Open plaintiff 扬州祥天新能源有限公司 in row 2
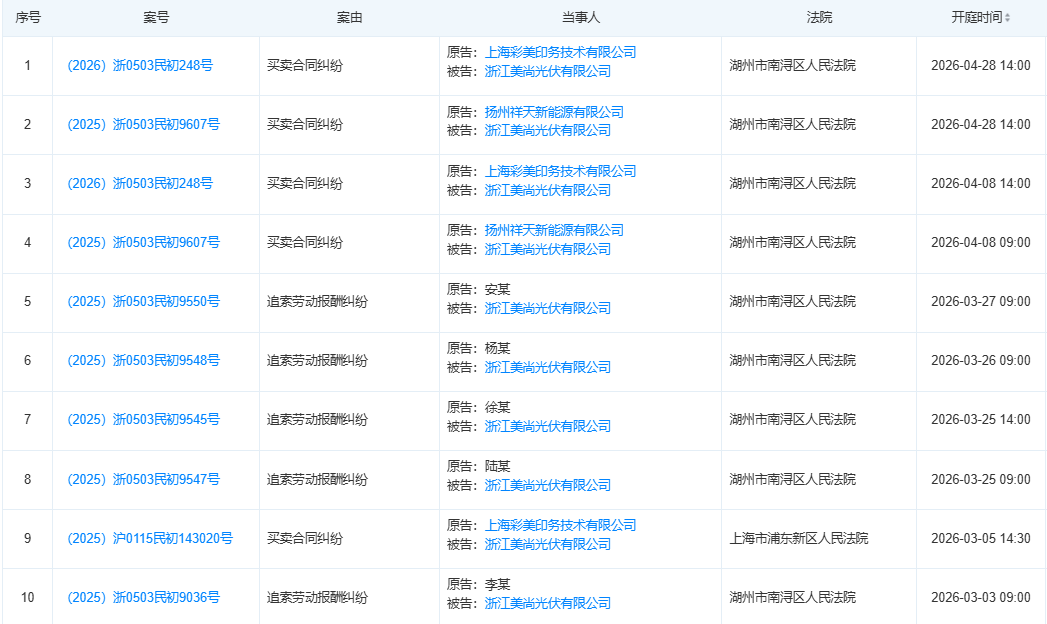This screenshot has height=624, width=1047. point(554,111)
